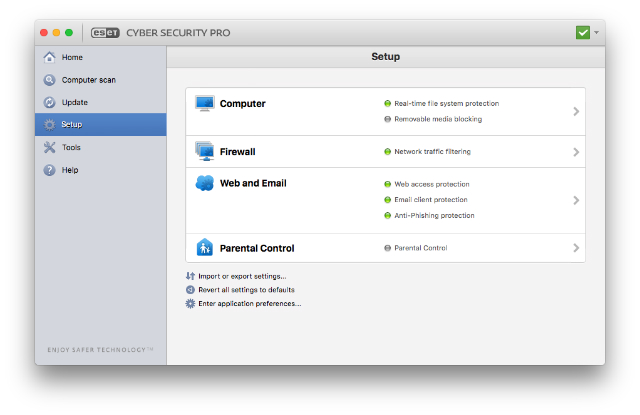The image size is (640, 415).
Task: Click Real-time file system protection text
Action: (x=447, y=104)
